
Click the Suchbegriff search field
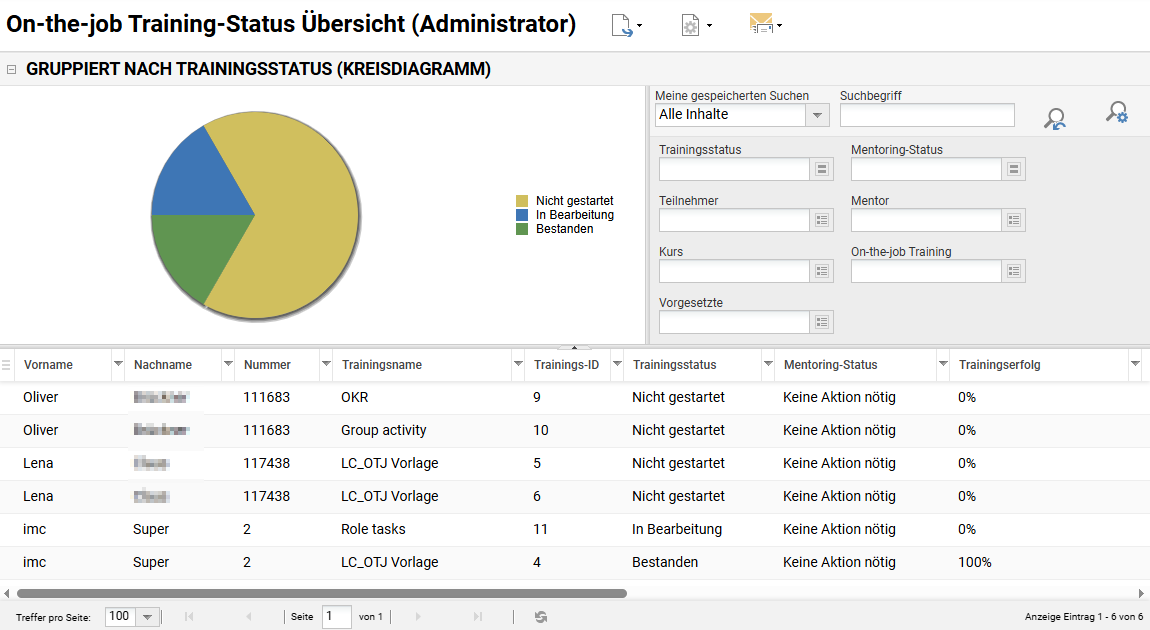click(926, 114)
